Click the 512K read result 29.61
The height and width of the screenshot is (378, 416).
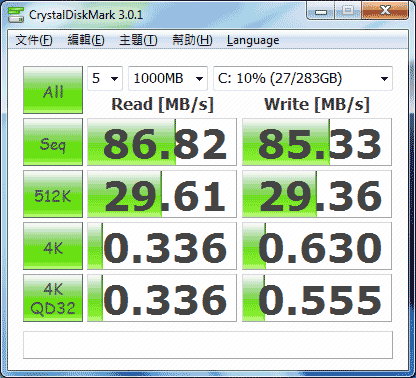tap(162, 194)
